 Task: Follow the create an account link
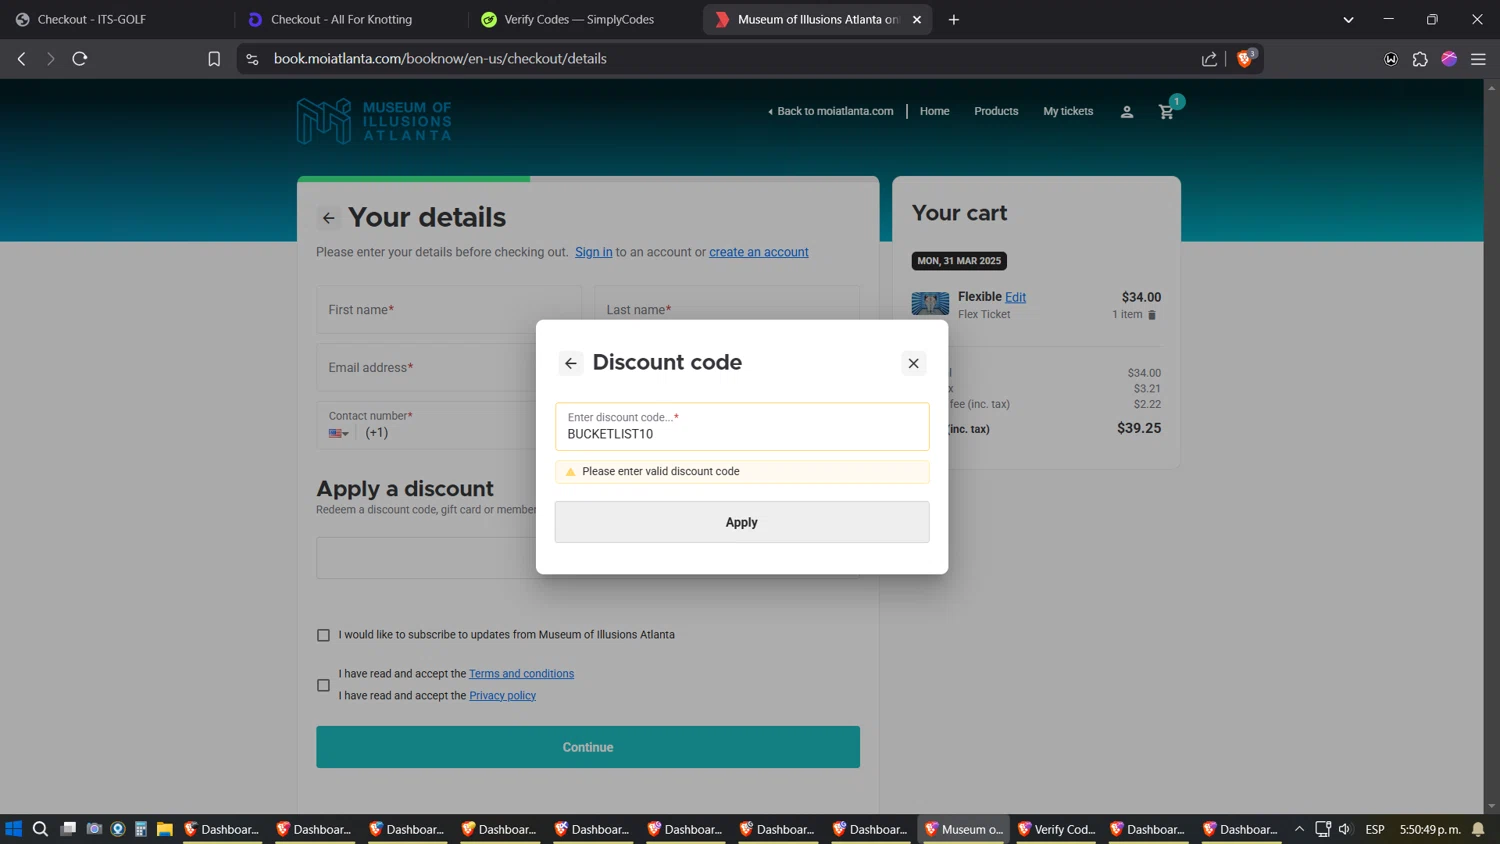(x=759, y=252)
